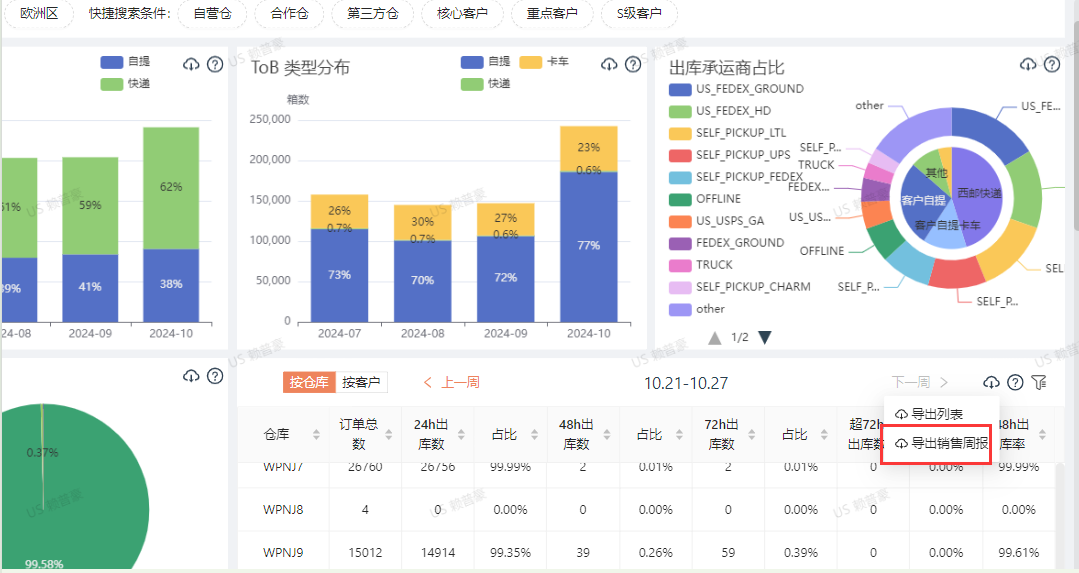The height and width of the screenshot is (573, 1079).
Task: Click the 77% segment of 2024-10 bar
Action: [x=588, y=246]
